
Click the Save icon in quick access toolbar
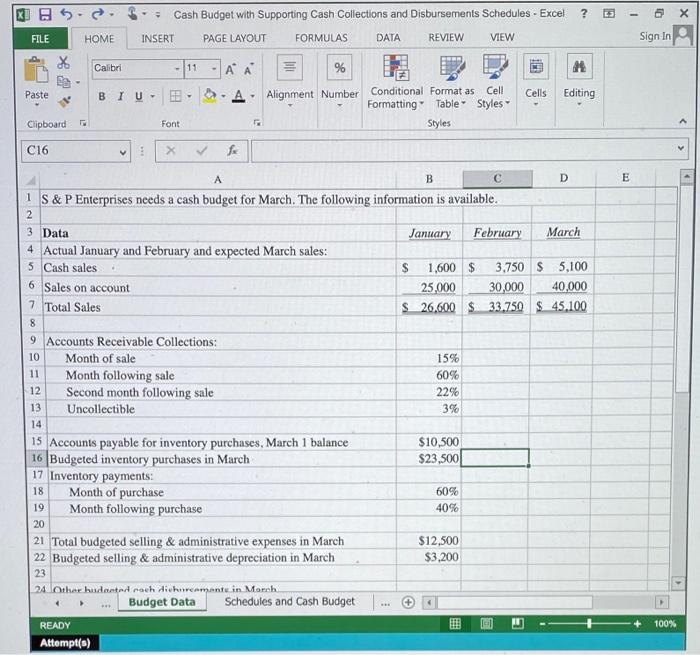pos(45,14)
